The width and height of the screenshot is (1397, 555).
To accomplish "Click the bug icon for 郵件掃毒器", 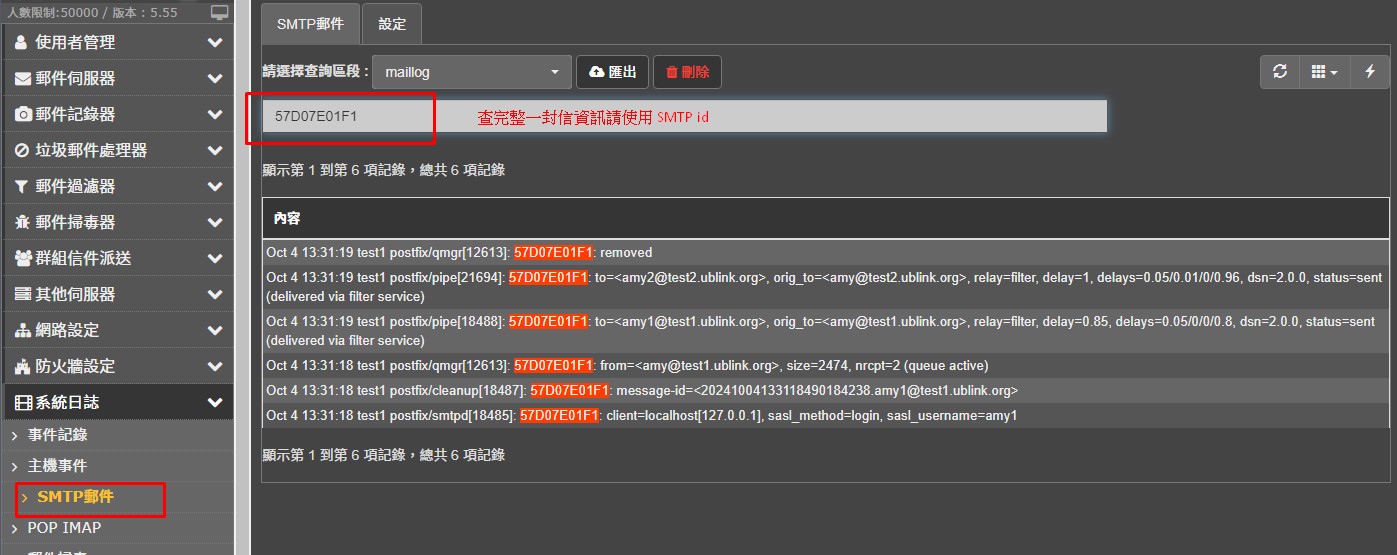I will pos(22,222).
